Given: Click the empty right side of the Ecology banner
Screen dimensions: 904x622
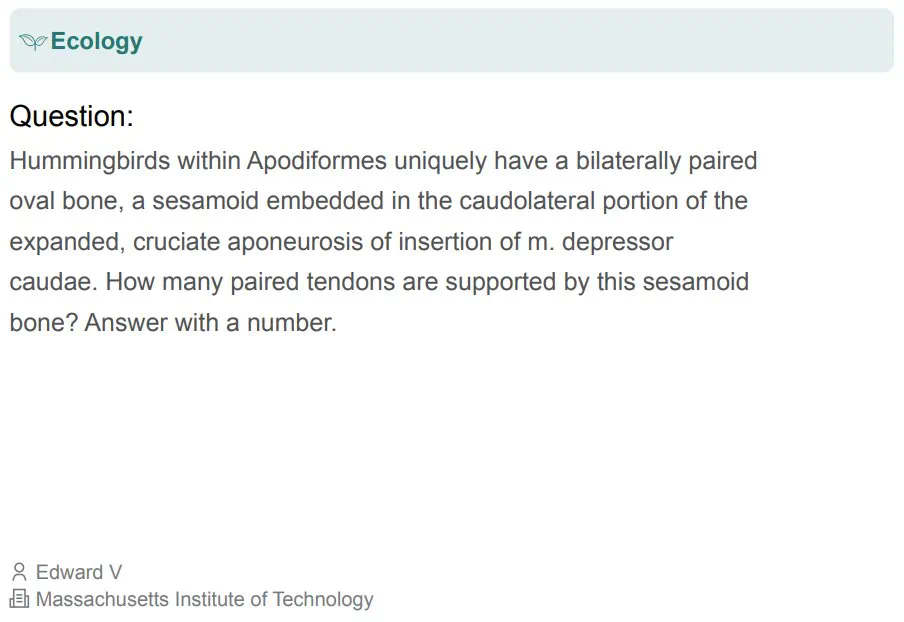Looking at the screenshot, I should coord(600,41).
